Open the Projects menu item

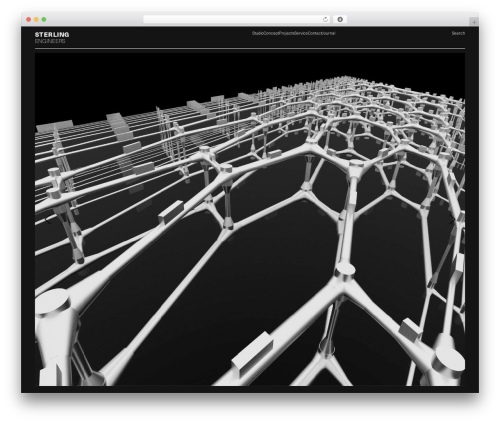click(286, 33)
